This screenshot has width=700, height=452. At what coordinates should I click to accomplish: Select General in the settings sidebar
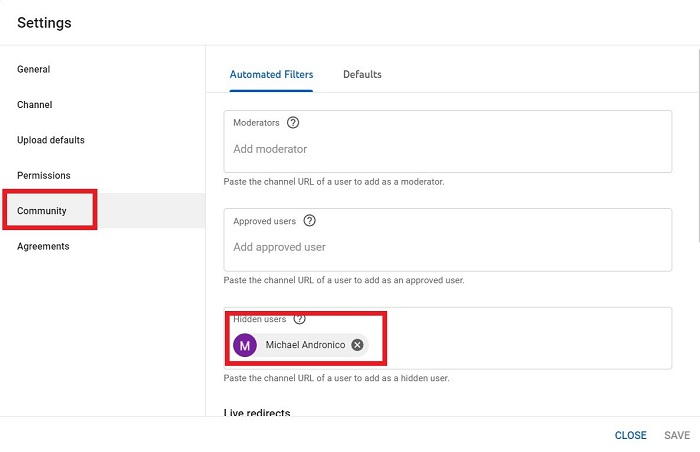pyautogui.click(x=34, y=70)
